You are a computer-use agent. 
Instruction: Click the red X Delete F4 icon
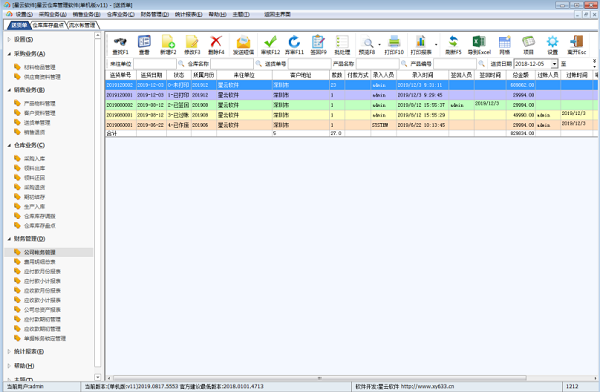(x=216, y=42)
